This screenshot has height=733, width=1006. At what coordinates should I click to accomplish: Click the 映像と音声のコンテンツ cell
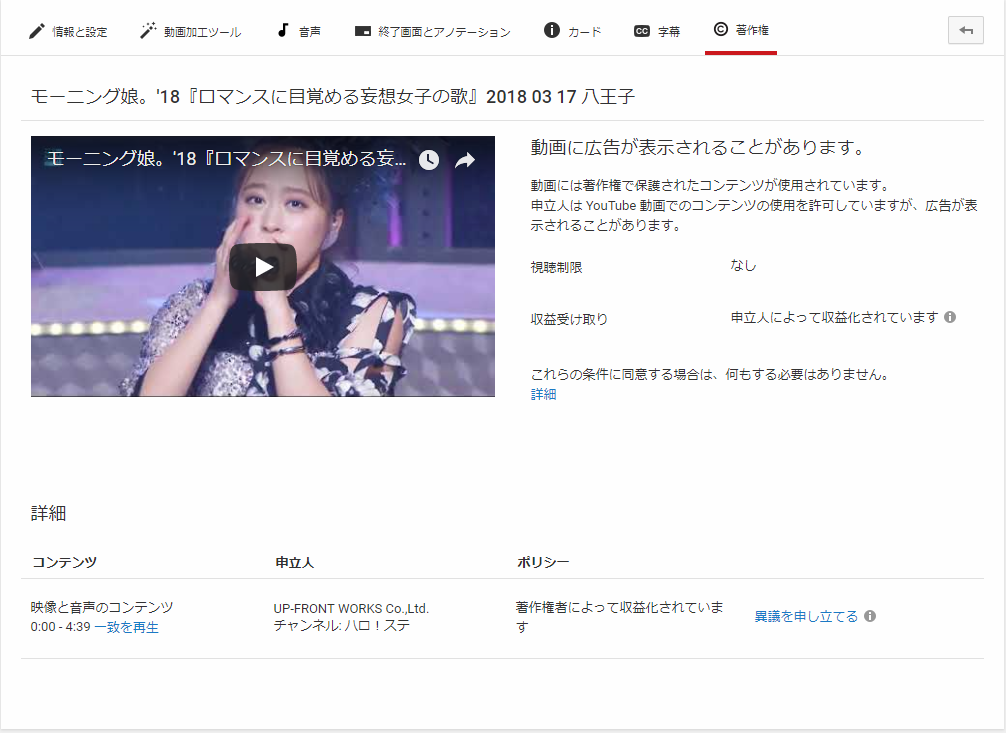coord(102,607)
